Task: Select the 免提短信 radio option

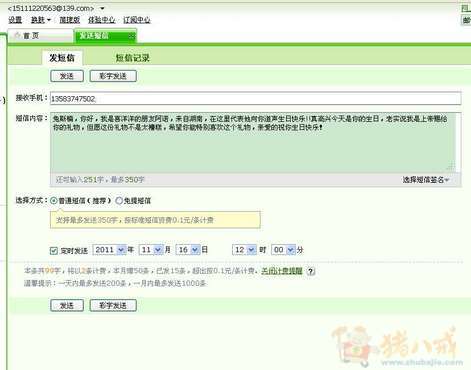Action: coord(119,201)
